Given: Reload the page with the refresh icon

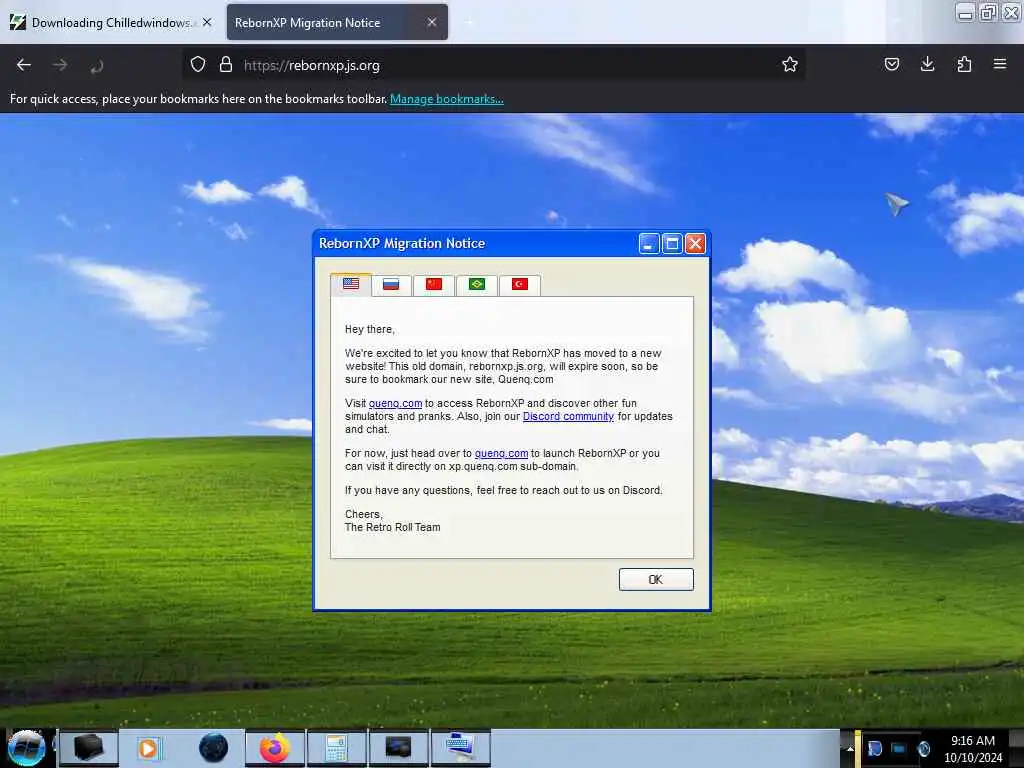Looking at the screenshot, I should (x=97, y=65).
